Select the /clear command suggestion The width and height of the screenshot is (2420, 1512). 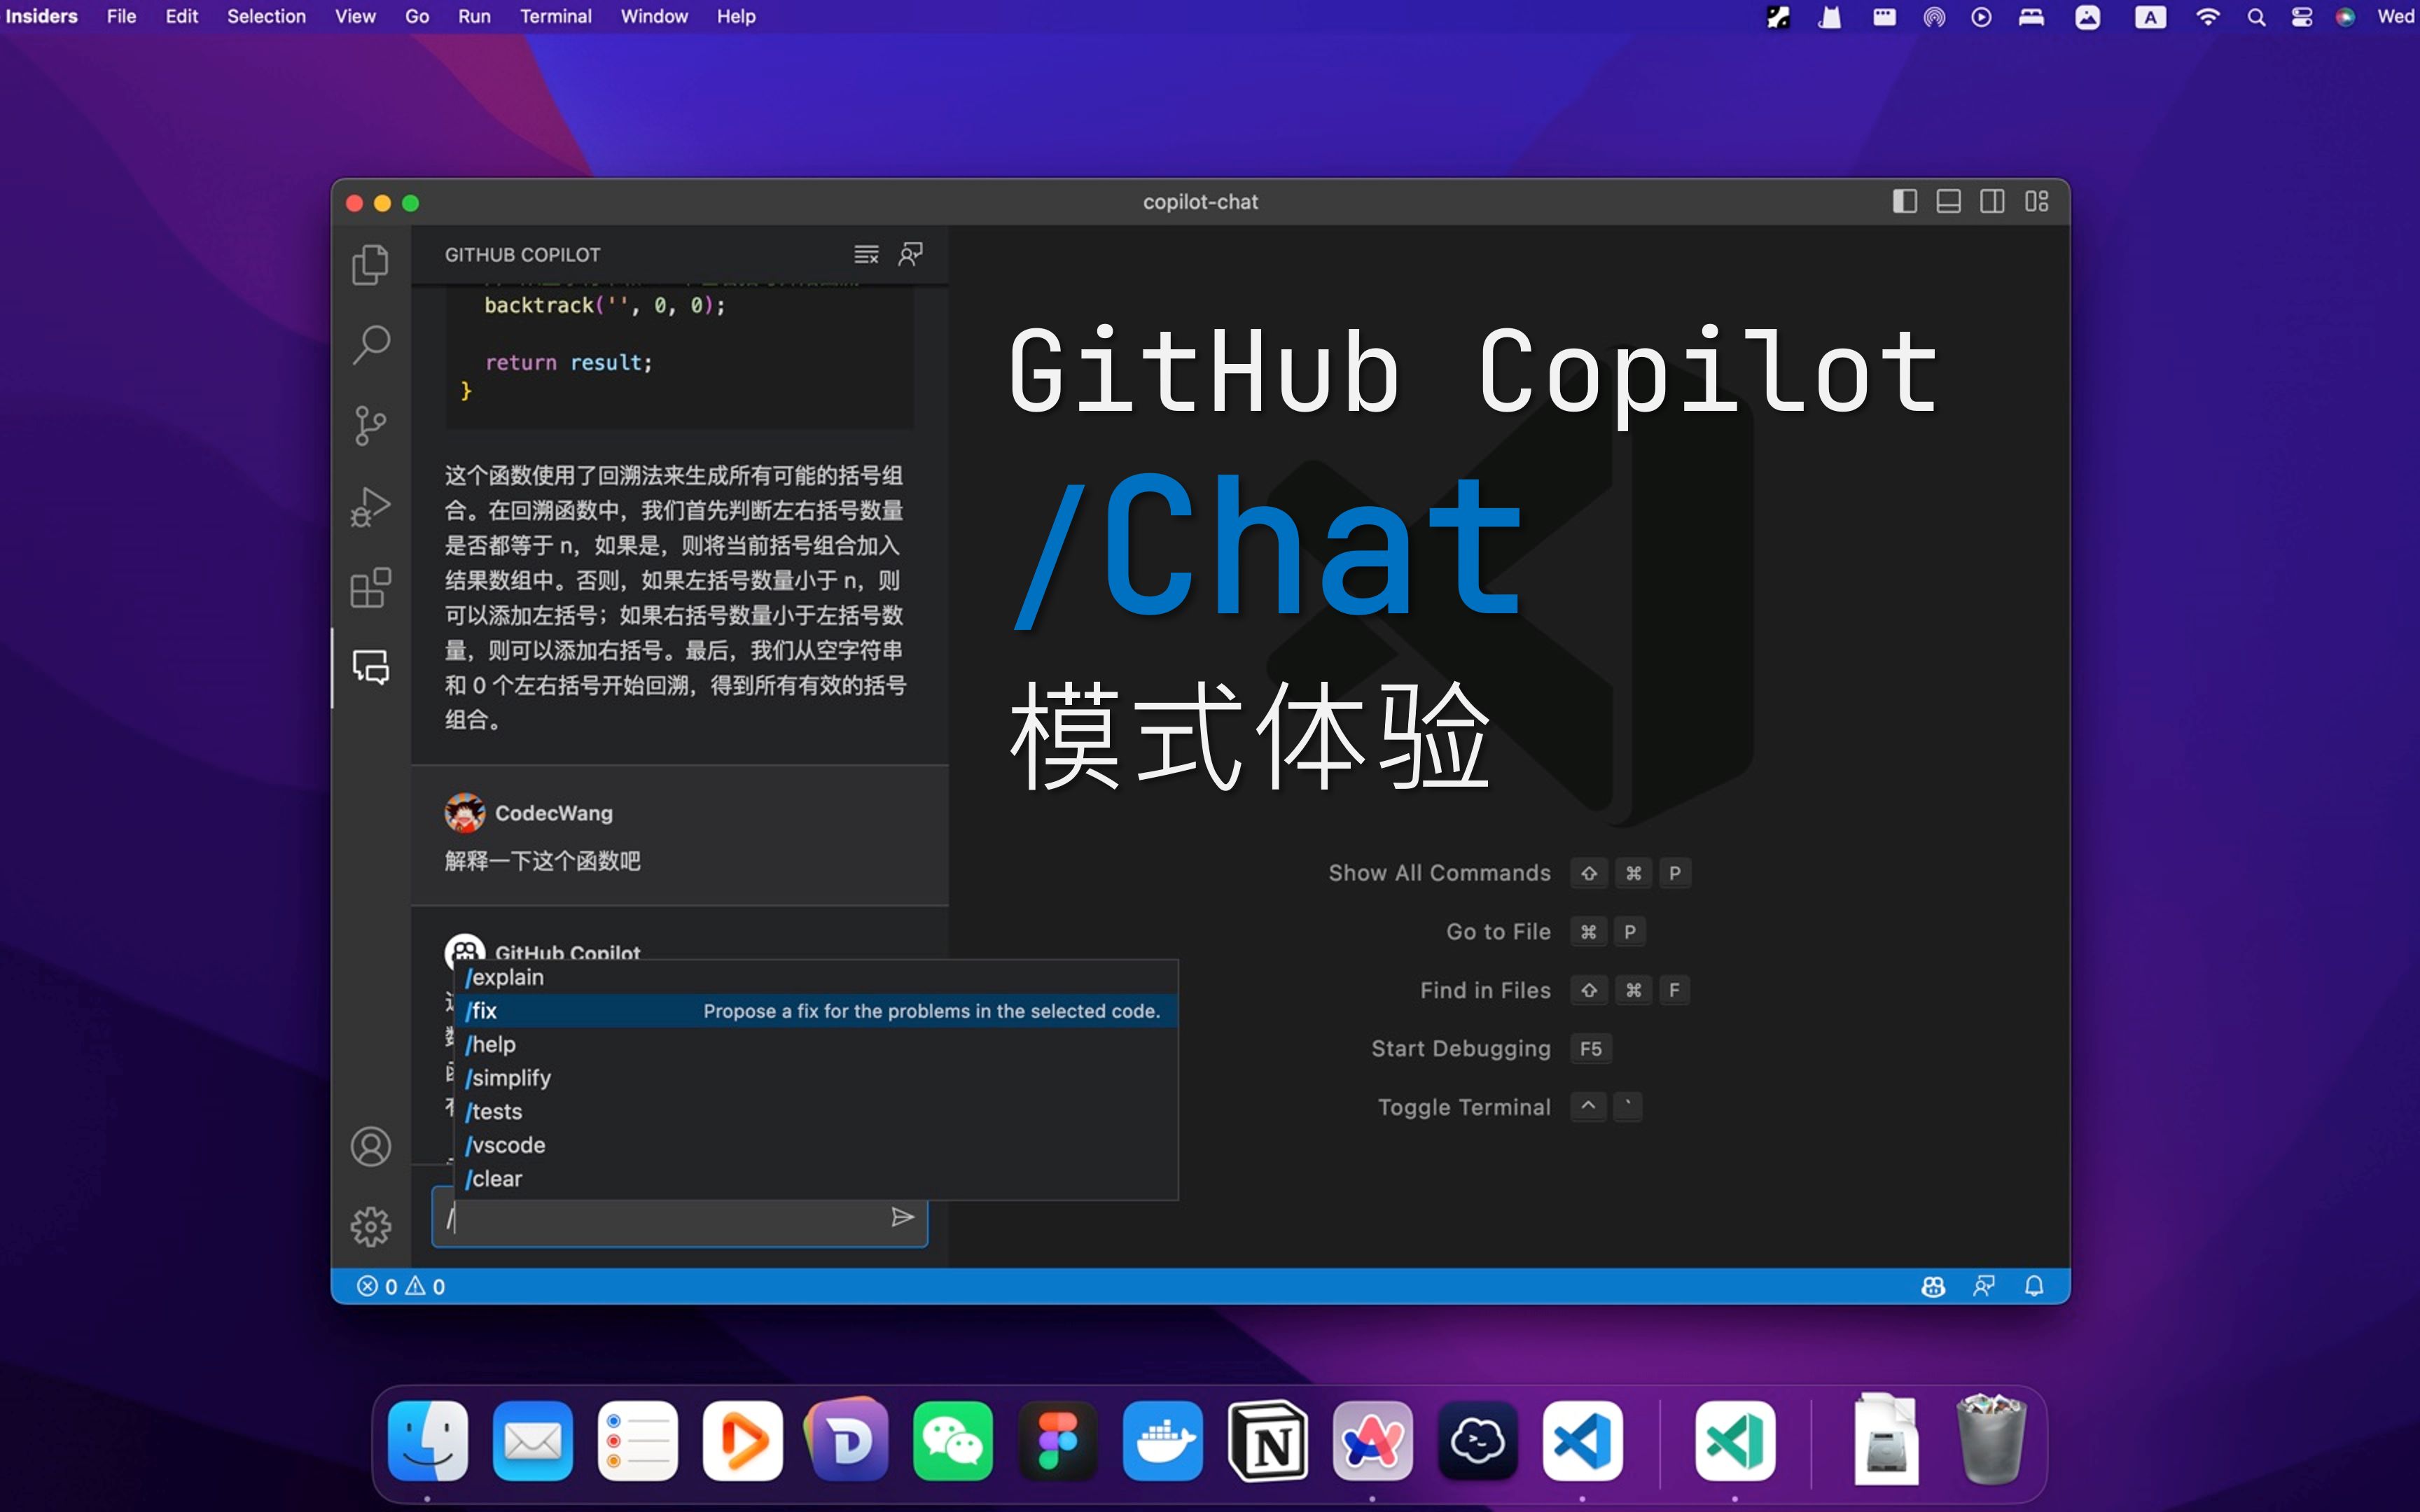[x=816, y=1179]
